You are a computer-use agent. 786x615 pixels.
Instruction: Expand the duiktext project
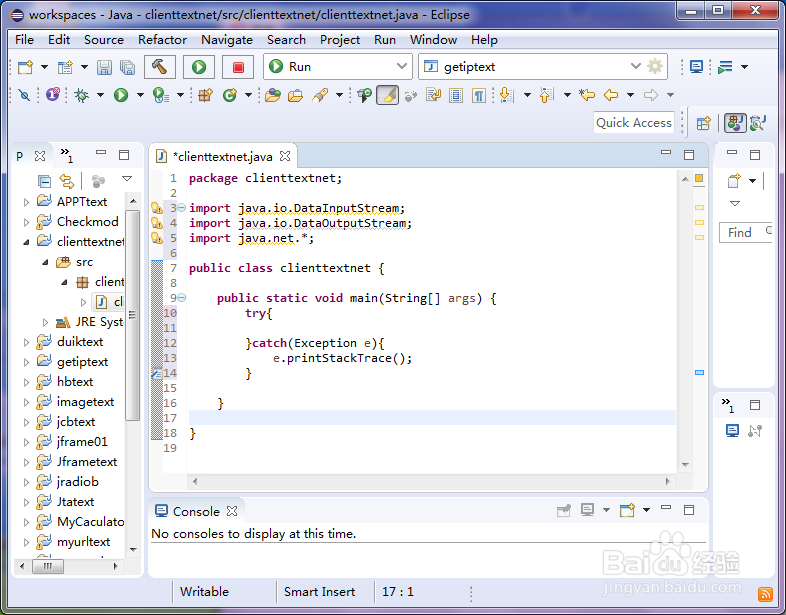26,342
